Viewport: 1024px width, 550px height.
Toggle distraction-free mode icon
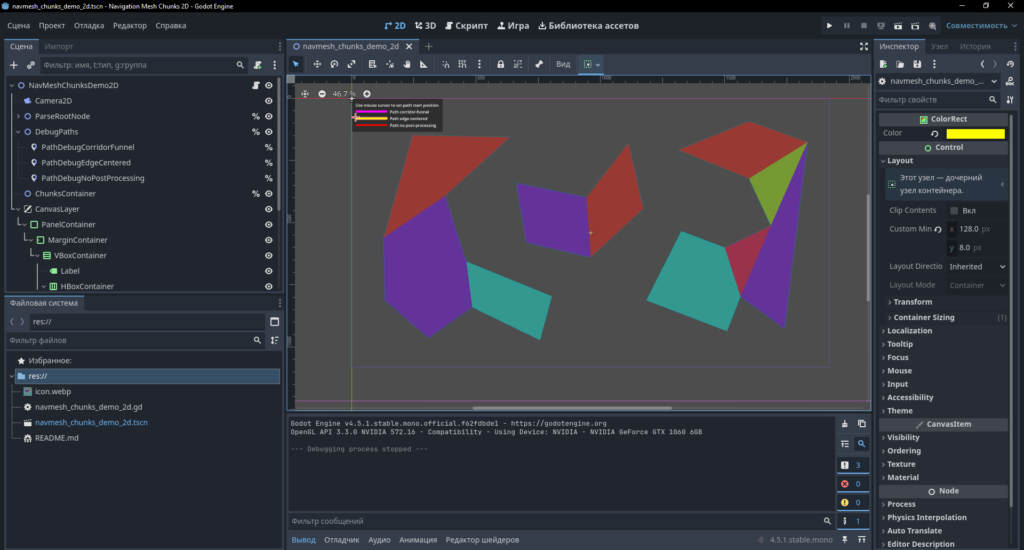click(x=864, y=46)
